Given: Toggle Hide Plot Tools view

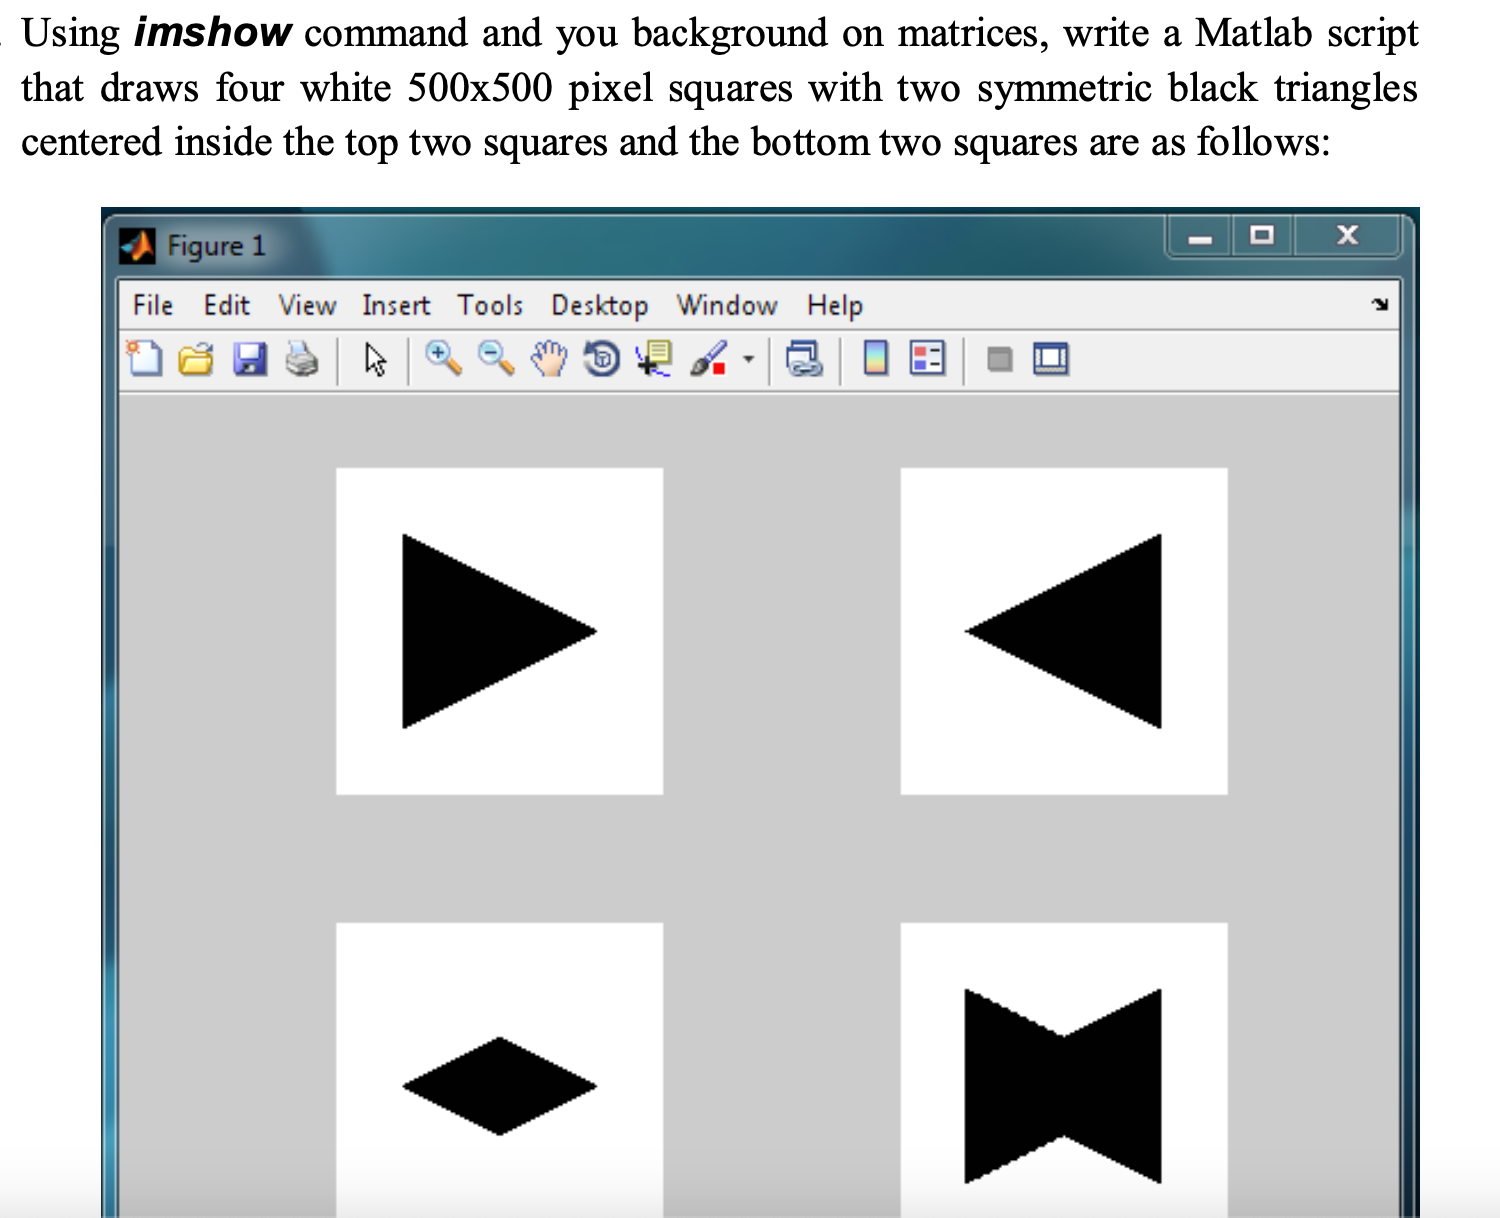Looking at the screenshot, I should [998, 360].
